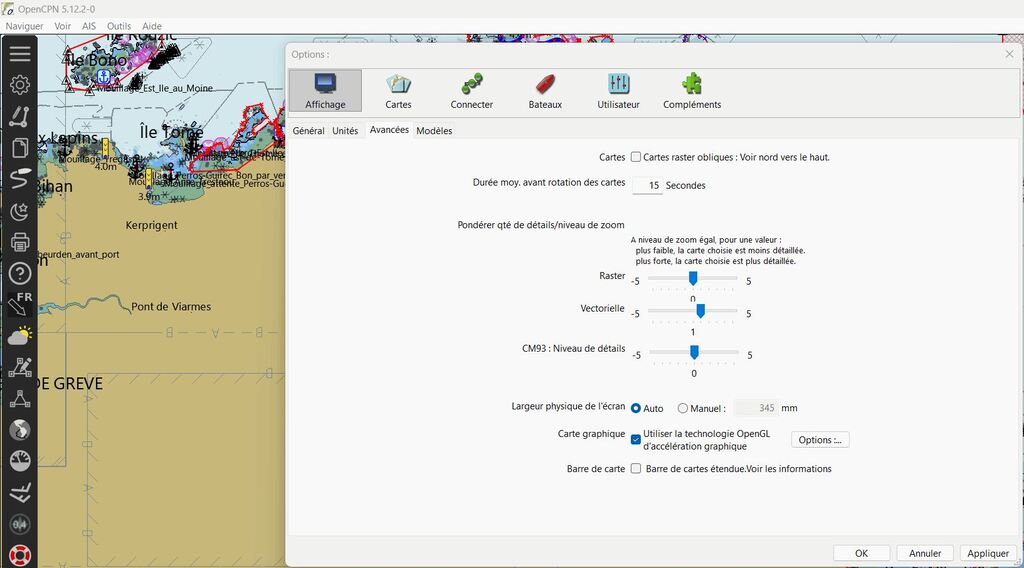
Task: Click the red lifebuoy icon
Action: click(19, 554)
